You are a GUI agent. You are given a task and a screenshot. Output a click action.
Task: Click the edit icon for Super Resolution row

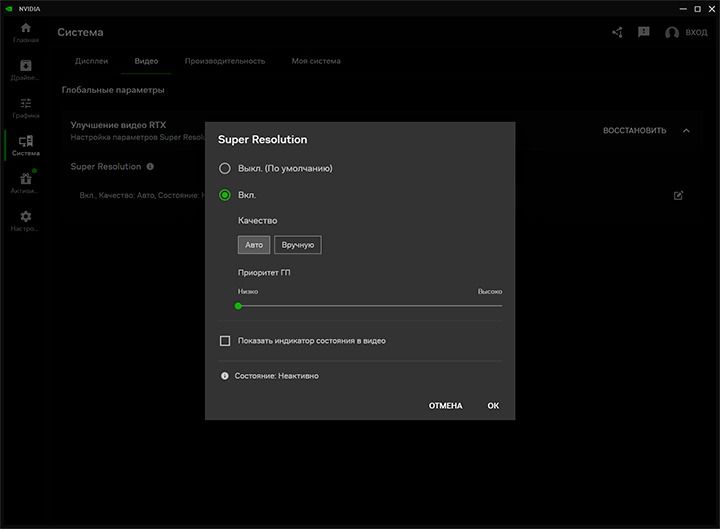tap(678, 196)
